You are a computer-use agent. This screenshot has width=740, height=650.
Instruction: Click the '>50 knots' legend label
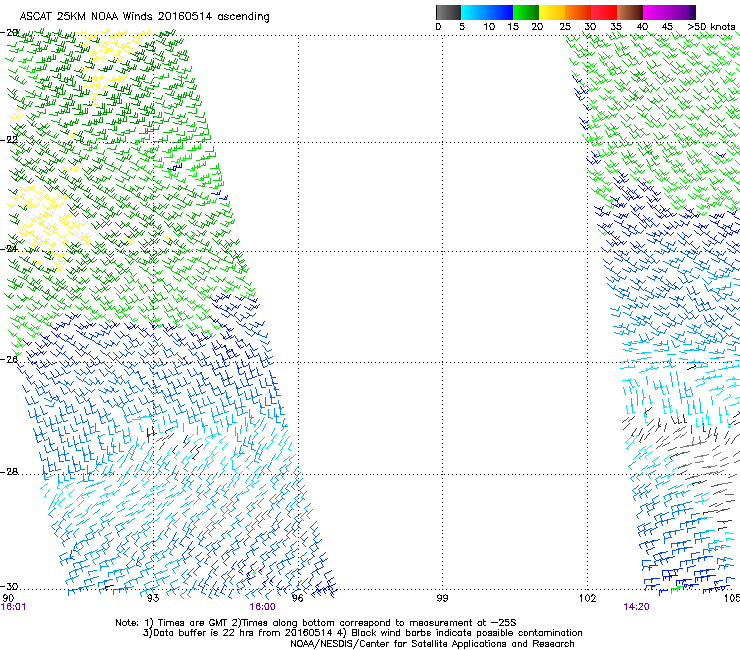(x=711, y=27)
